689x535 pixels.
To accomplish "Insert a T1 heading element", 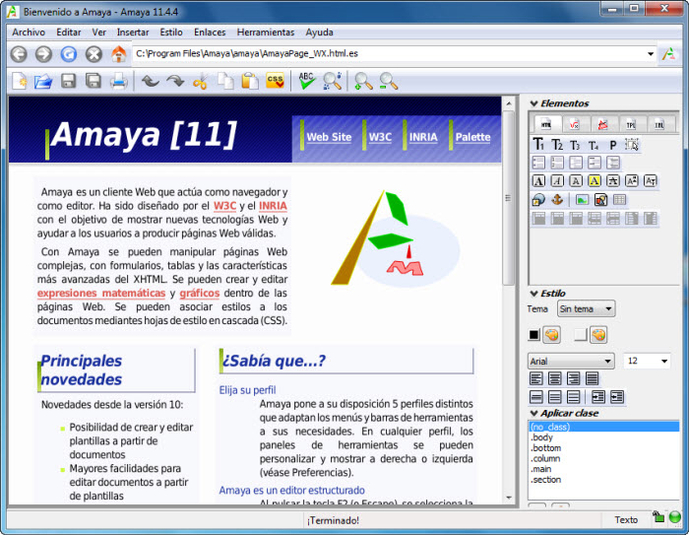I will pyautogui.click(x=538, y=145).
